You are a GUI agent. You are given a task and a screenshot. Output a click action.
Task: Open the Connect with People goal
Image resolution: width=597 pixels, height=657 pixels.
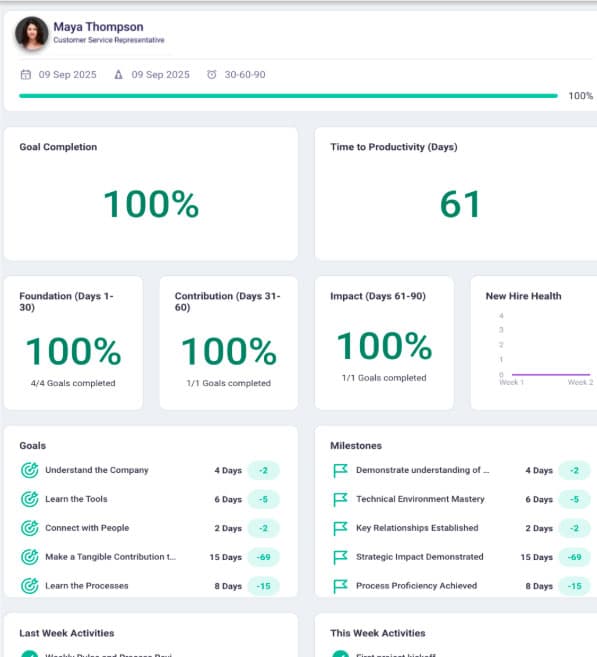(x=87, y=528)
